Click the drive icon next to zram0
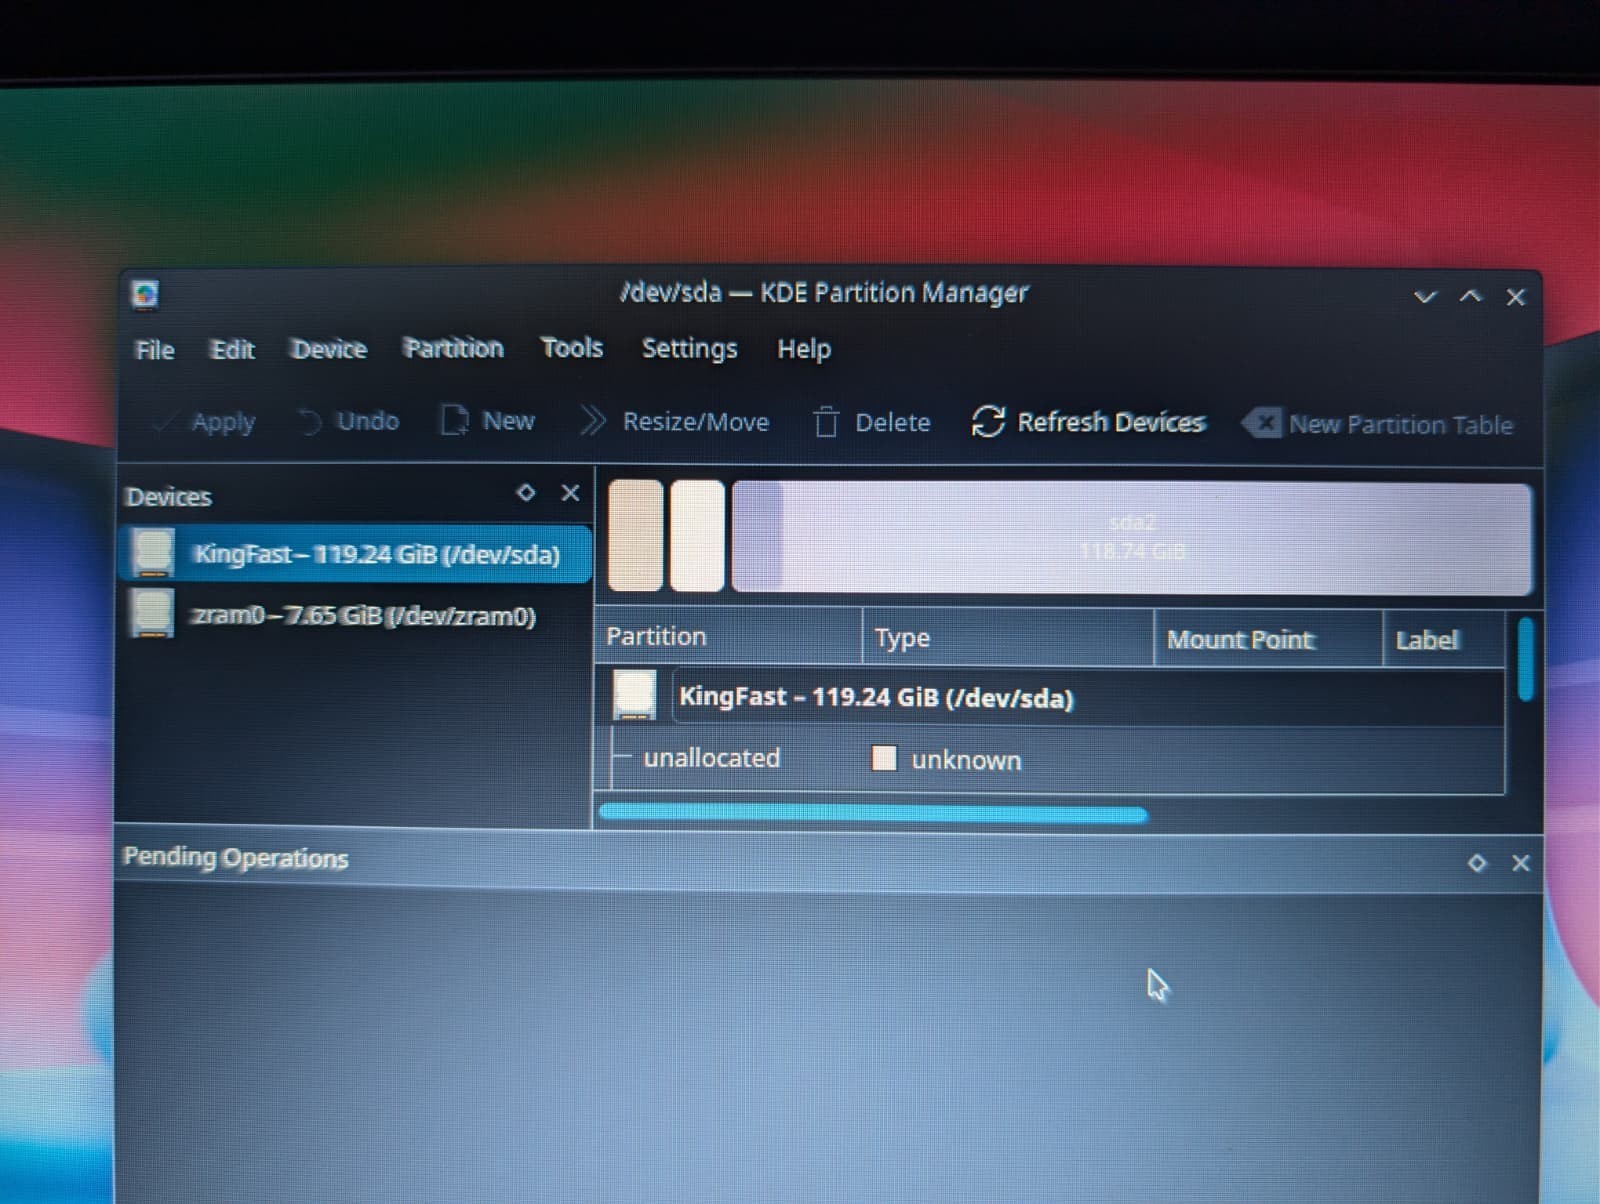This screenshot has height=1204, width=1600. 152,614
